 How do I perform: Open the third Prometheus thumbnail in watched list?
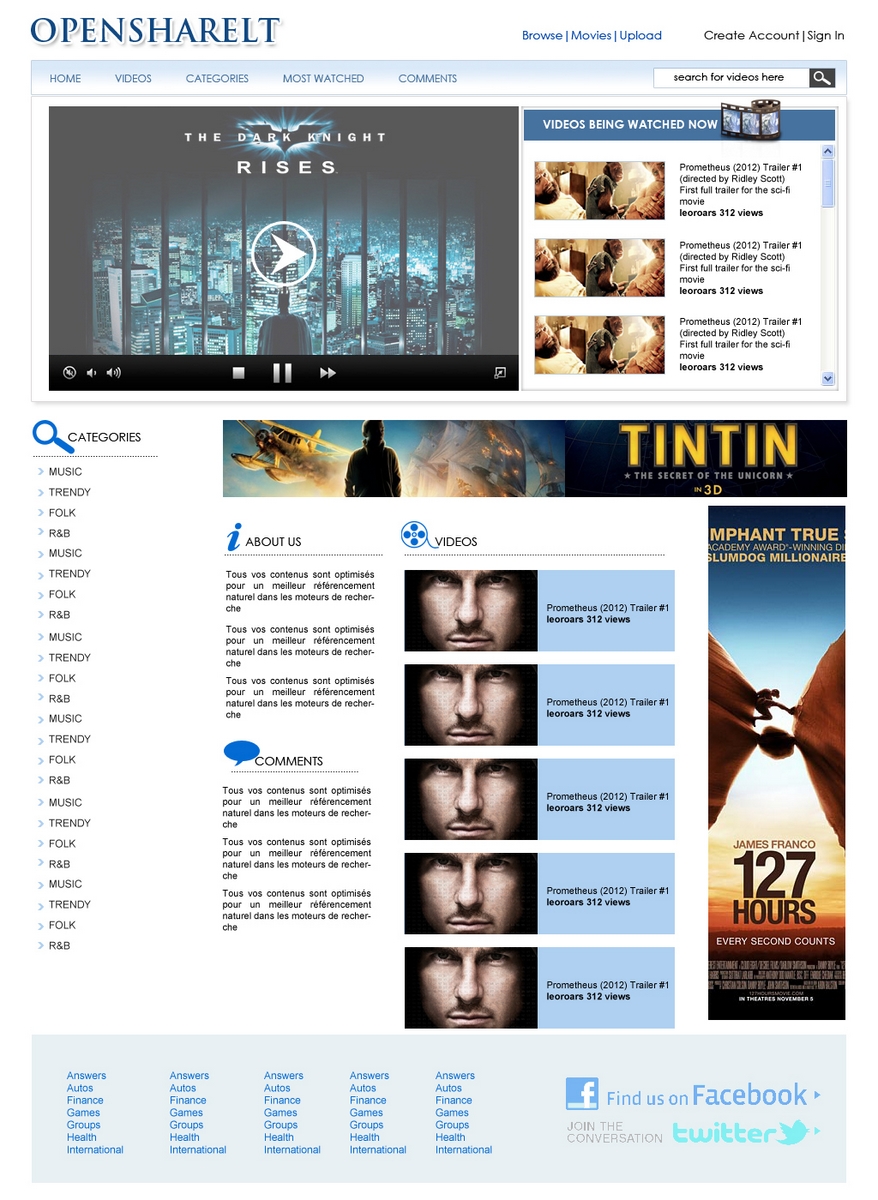pos(600,345)
